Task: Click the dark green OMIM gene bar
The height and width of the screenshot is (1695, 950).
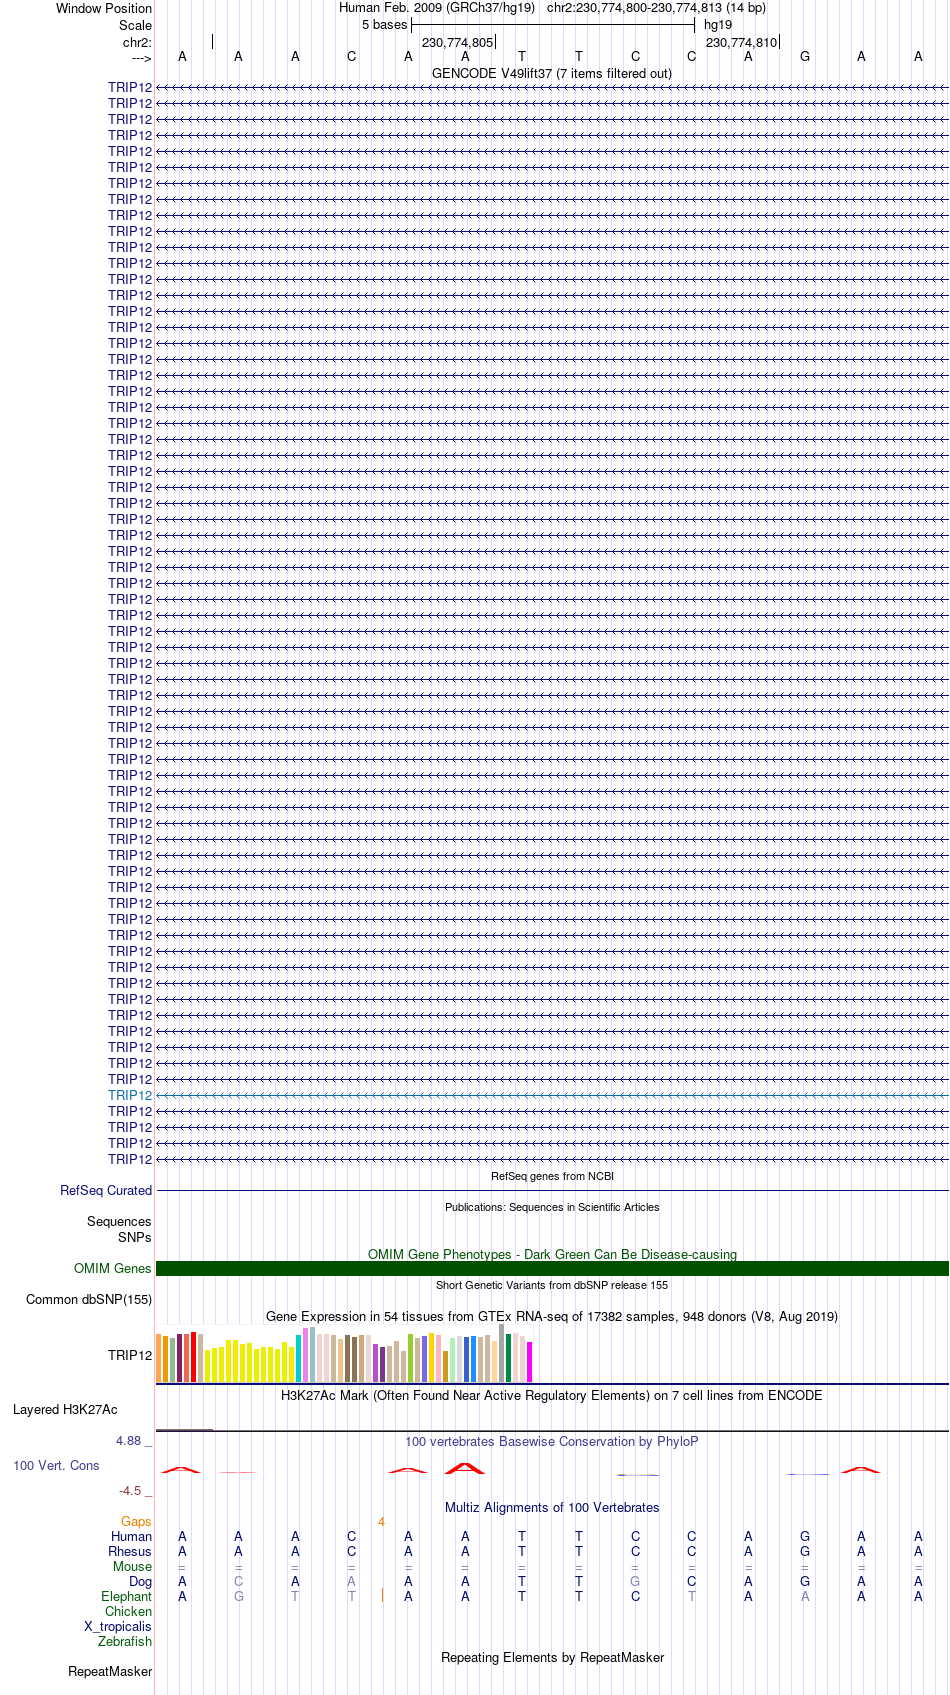Action: [552, 1268]
